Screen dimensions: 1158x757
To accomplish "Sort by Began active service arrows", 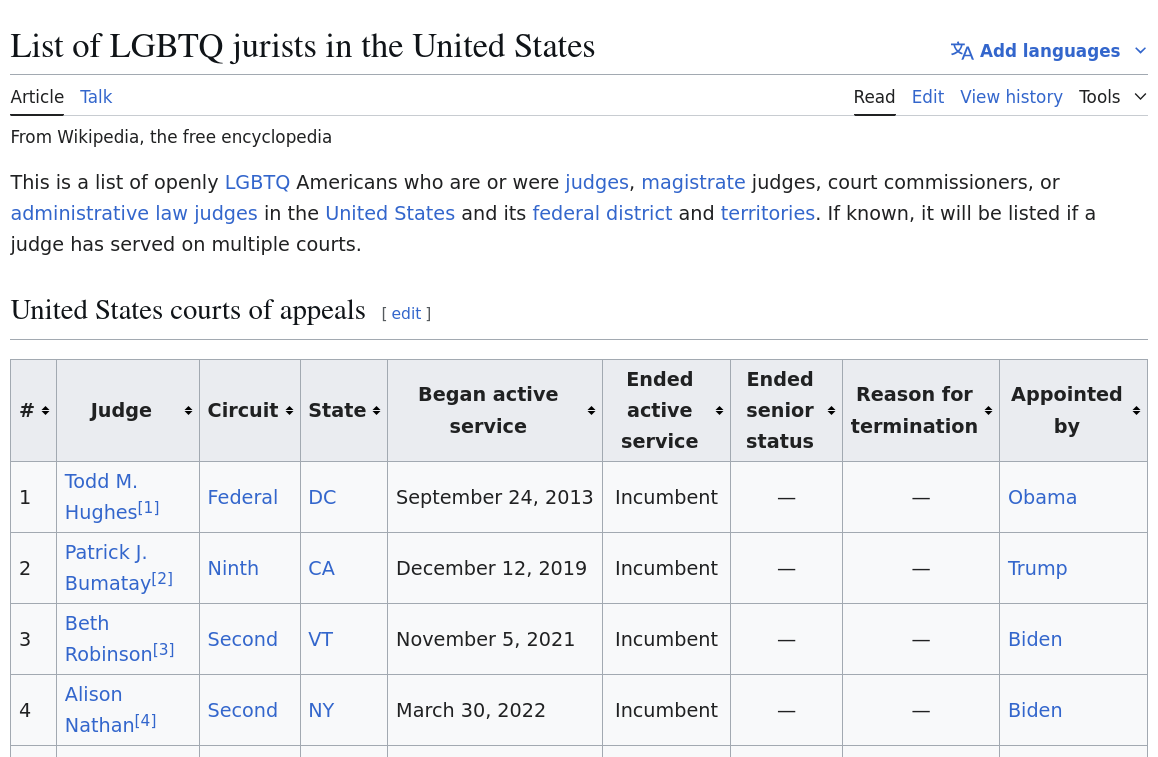I will (592, 411).
